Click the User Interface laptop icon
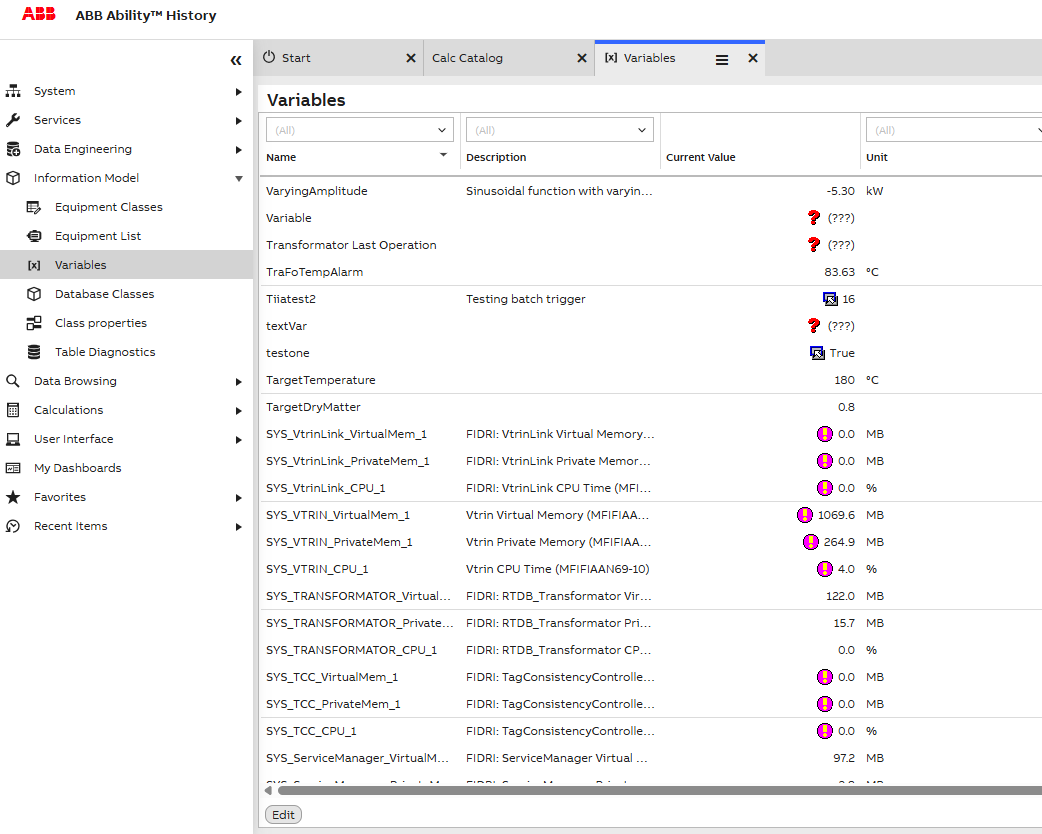Viewport: 1042px width, 834px height. click(13, 439)
